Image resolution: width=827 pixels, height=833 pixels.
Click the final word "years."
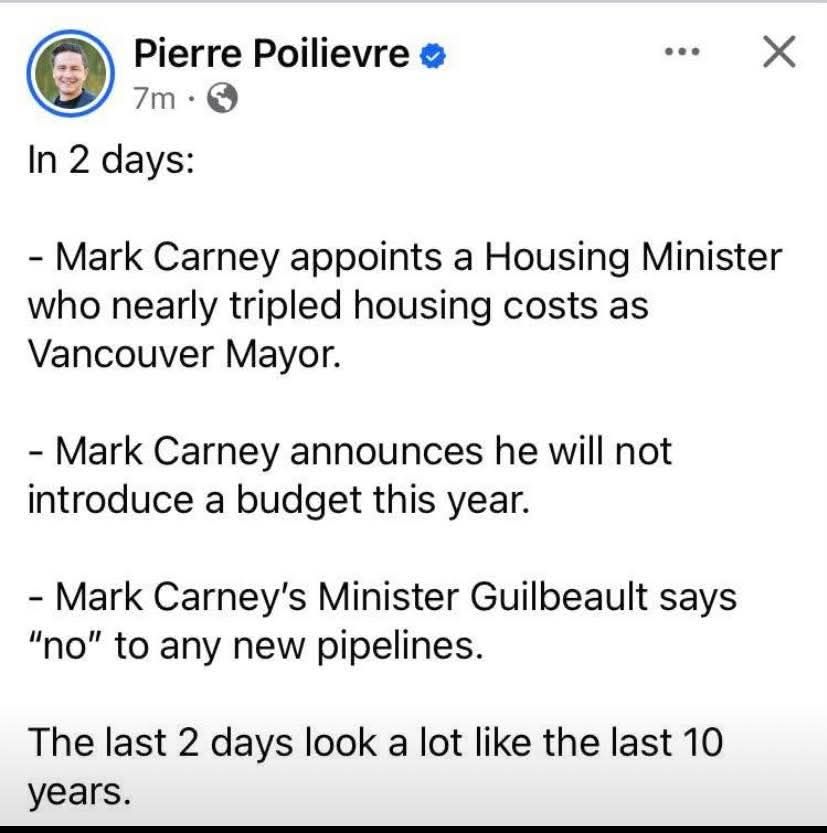coord(79,793)
